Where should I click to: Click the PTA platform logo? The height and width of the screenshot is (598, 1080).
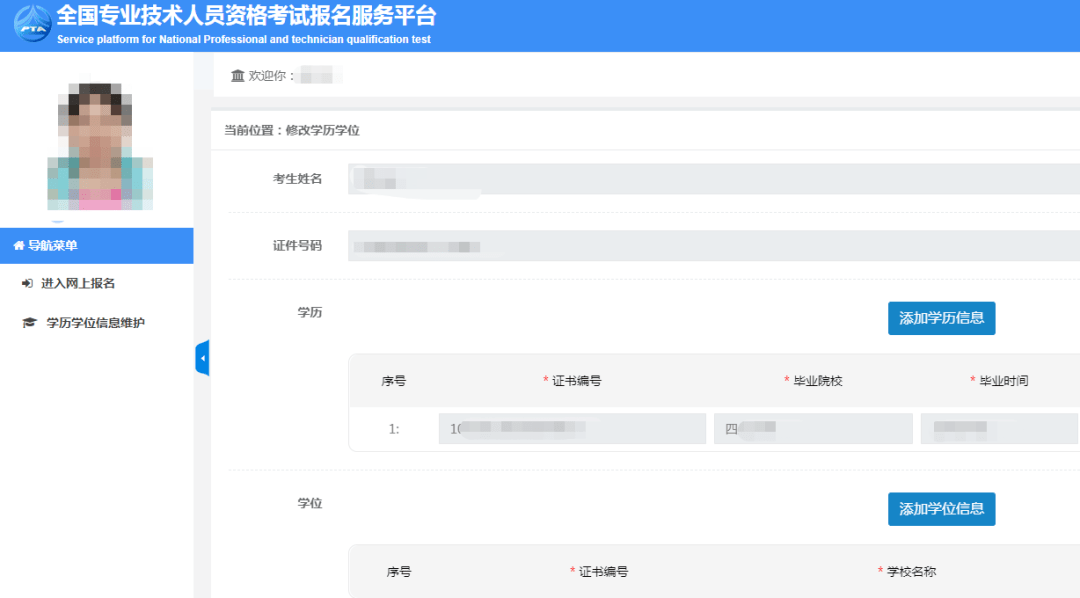tap(30, 25)
